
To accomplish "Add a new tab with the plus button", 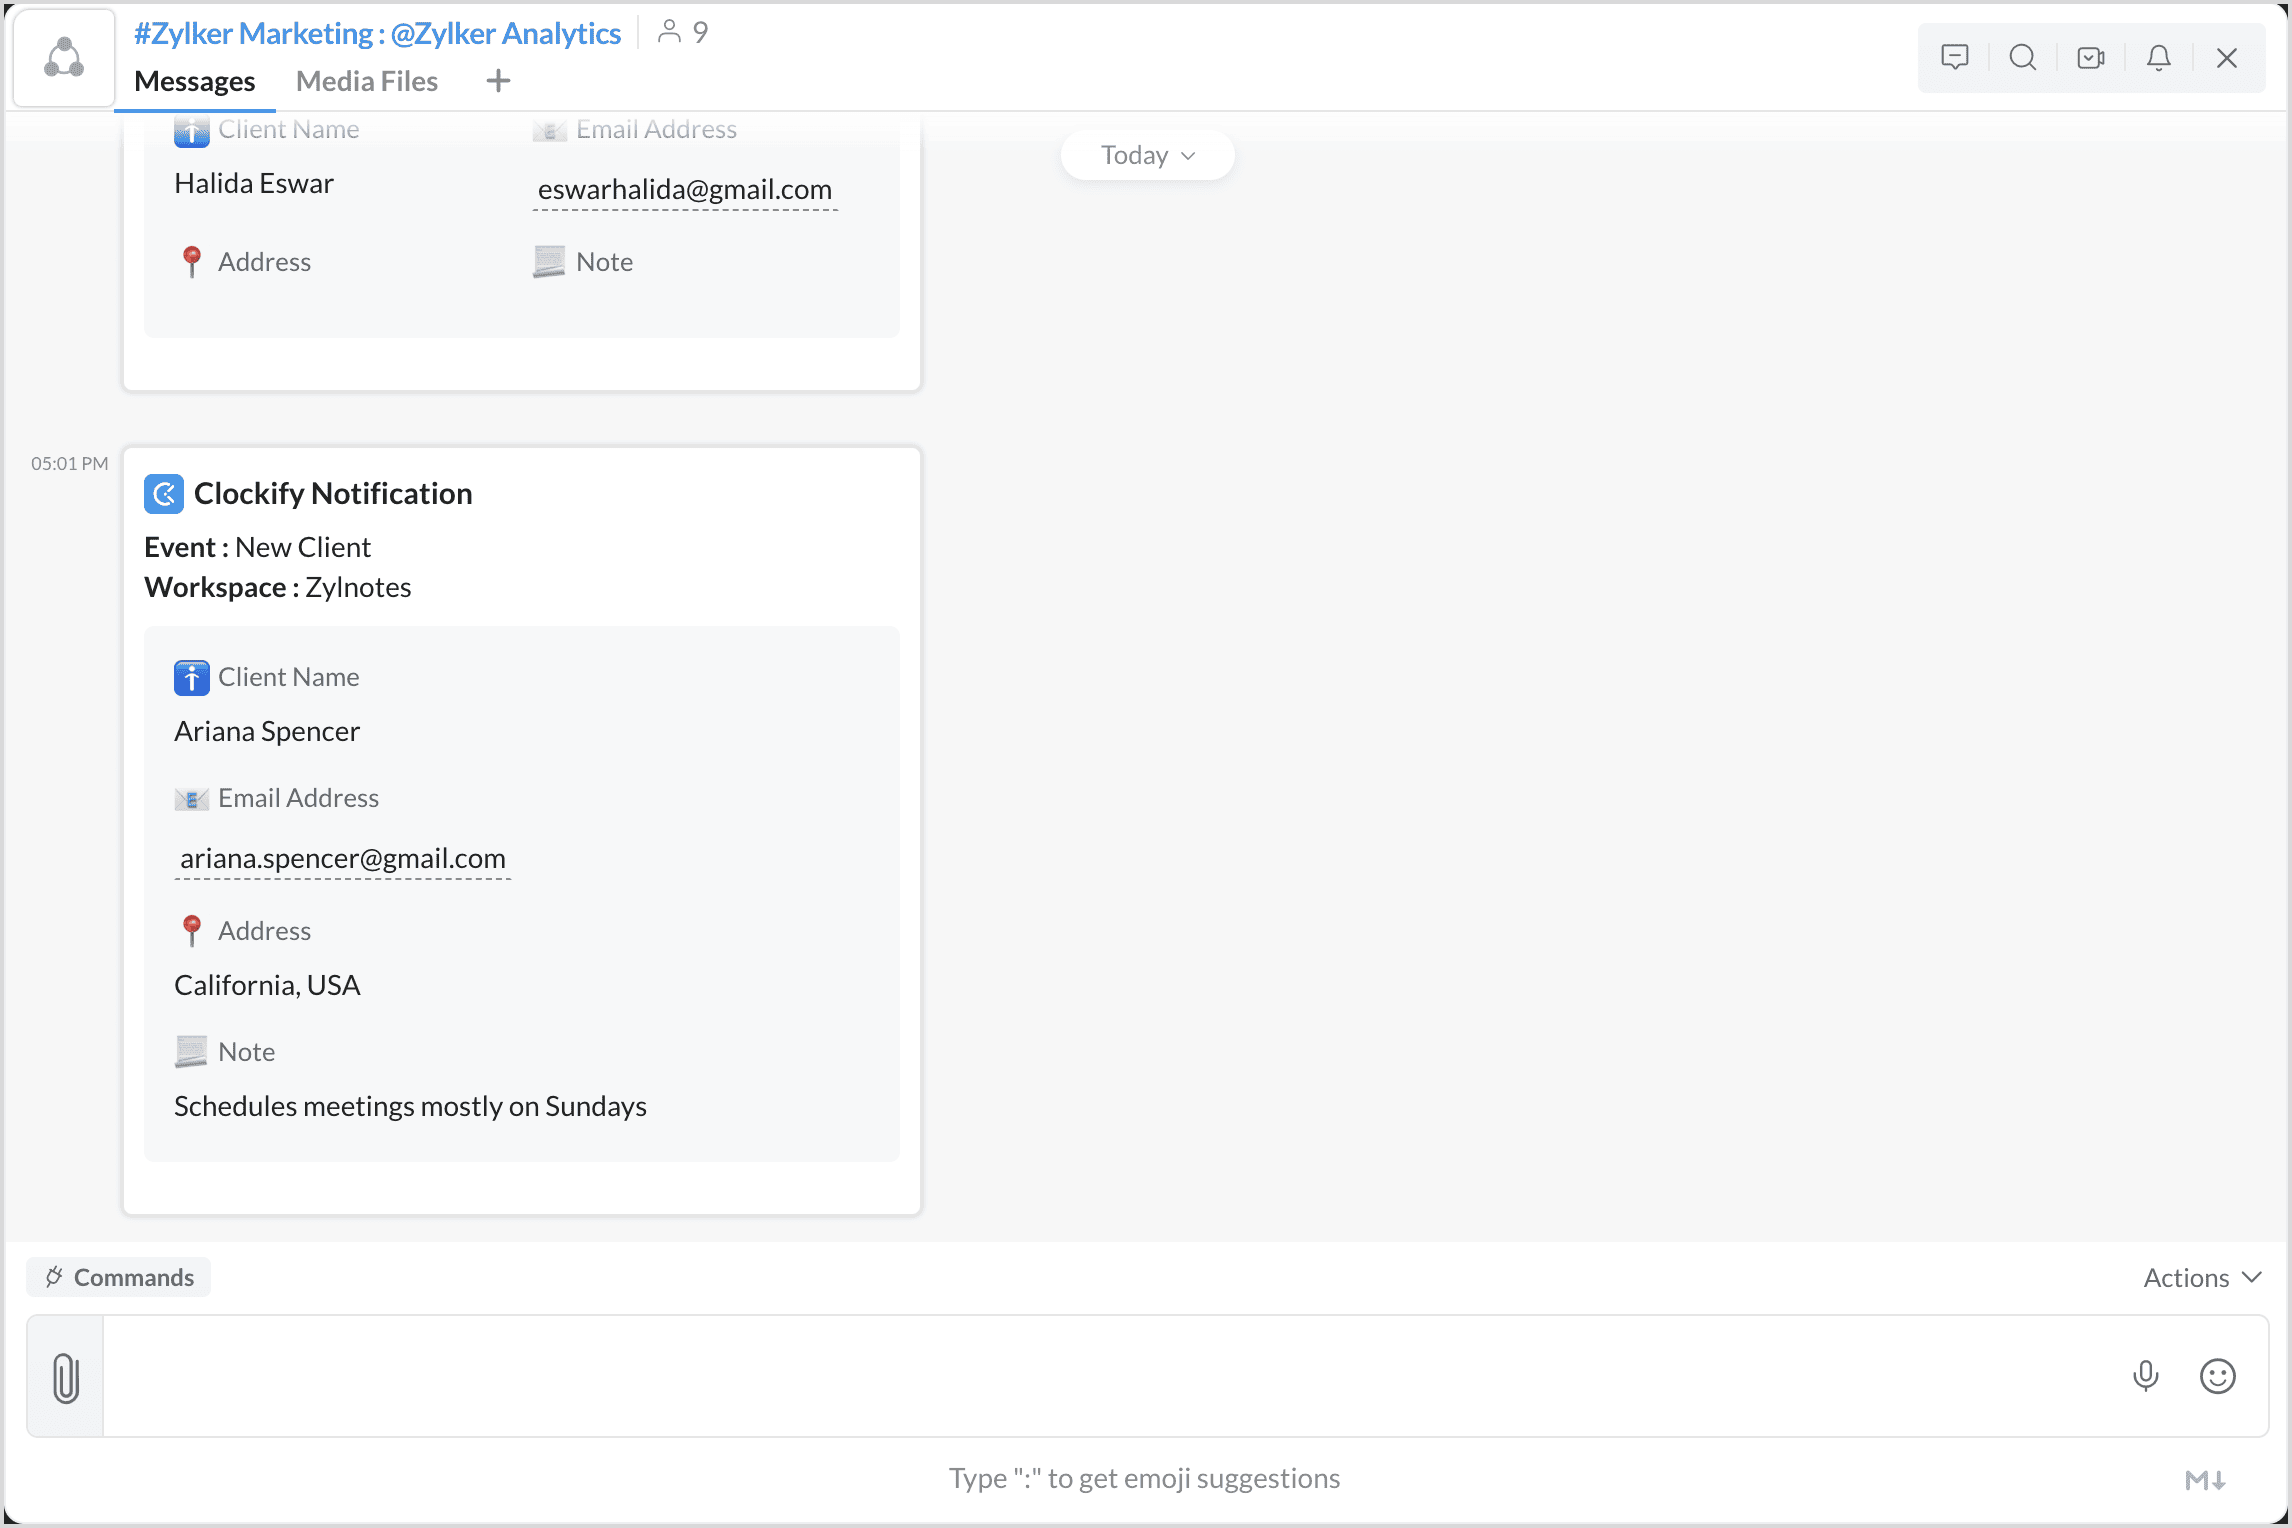I will click(x=498, y=81).
